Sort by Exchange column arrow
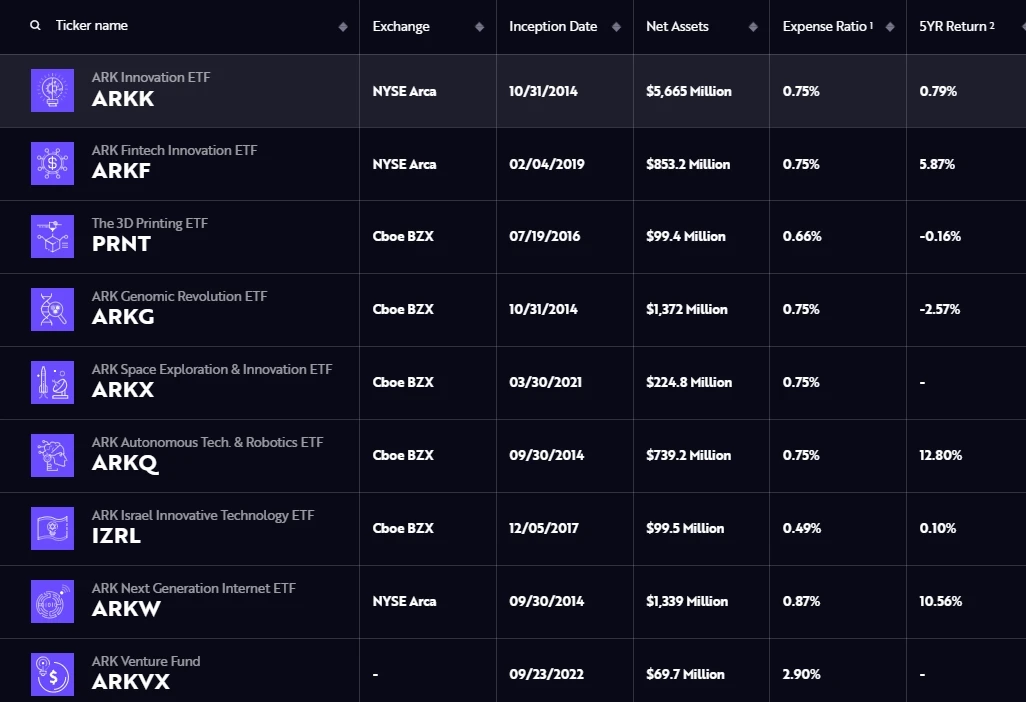Viewport: 1026px width, 702px height. (480, 27)
